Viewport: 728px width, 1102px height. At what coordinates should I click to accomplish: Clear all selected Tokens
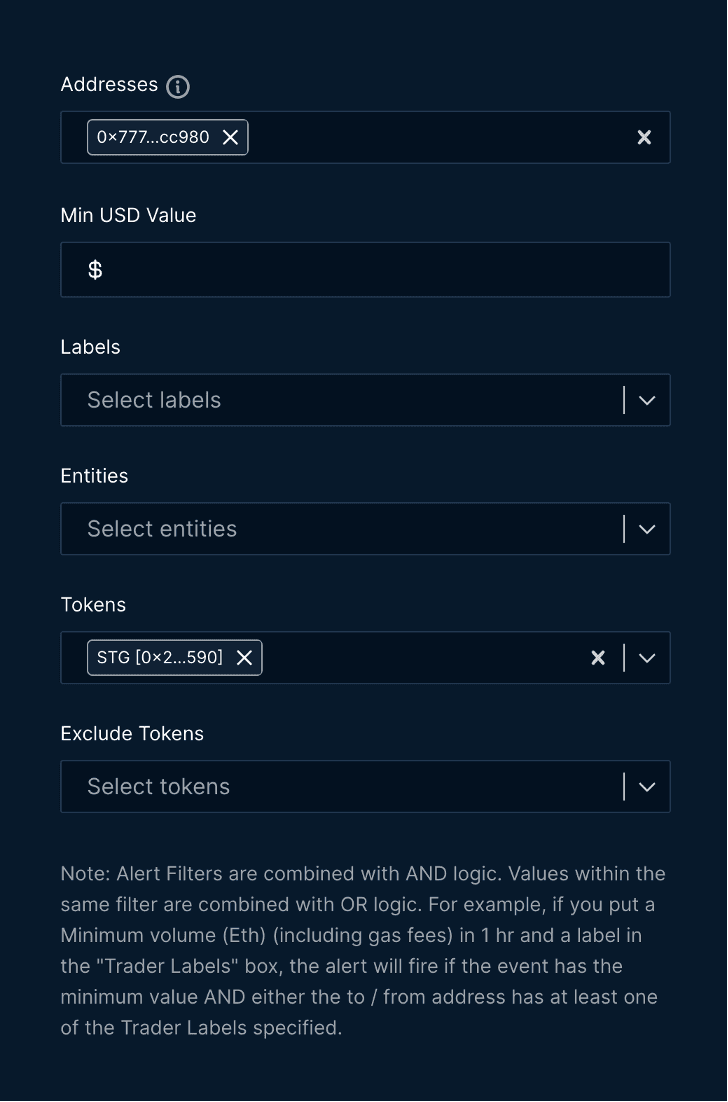[x=598, y=658]
